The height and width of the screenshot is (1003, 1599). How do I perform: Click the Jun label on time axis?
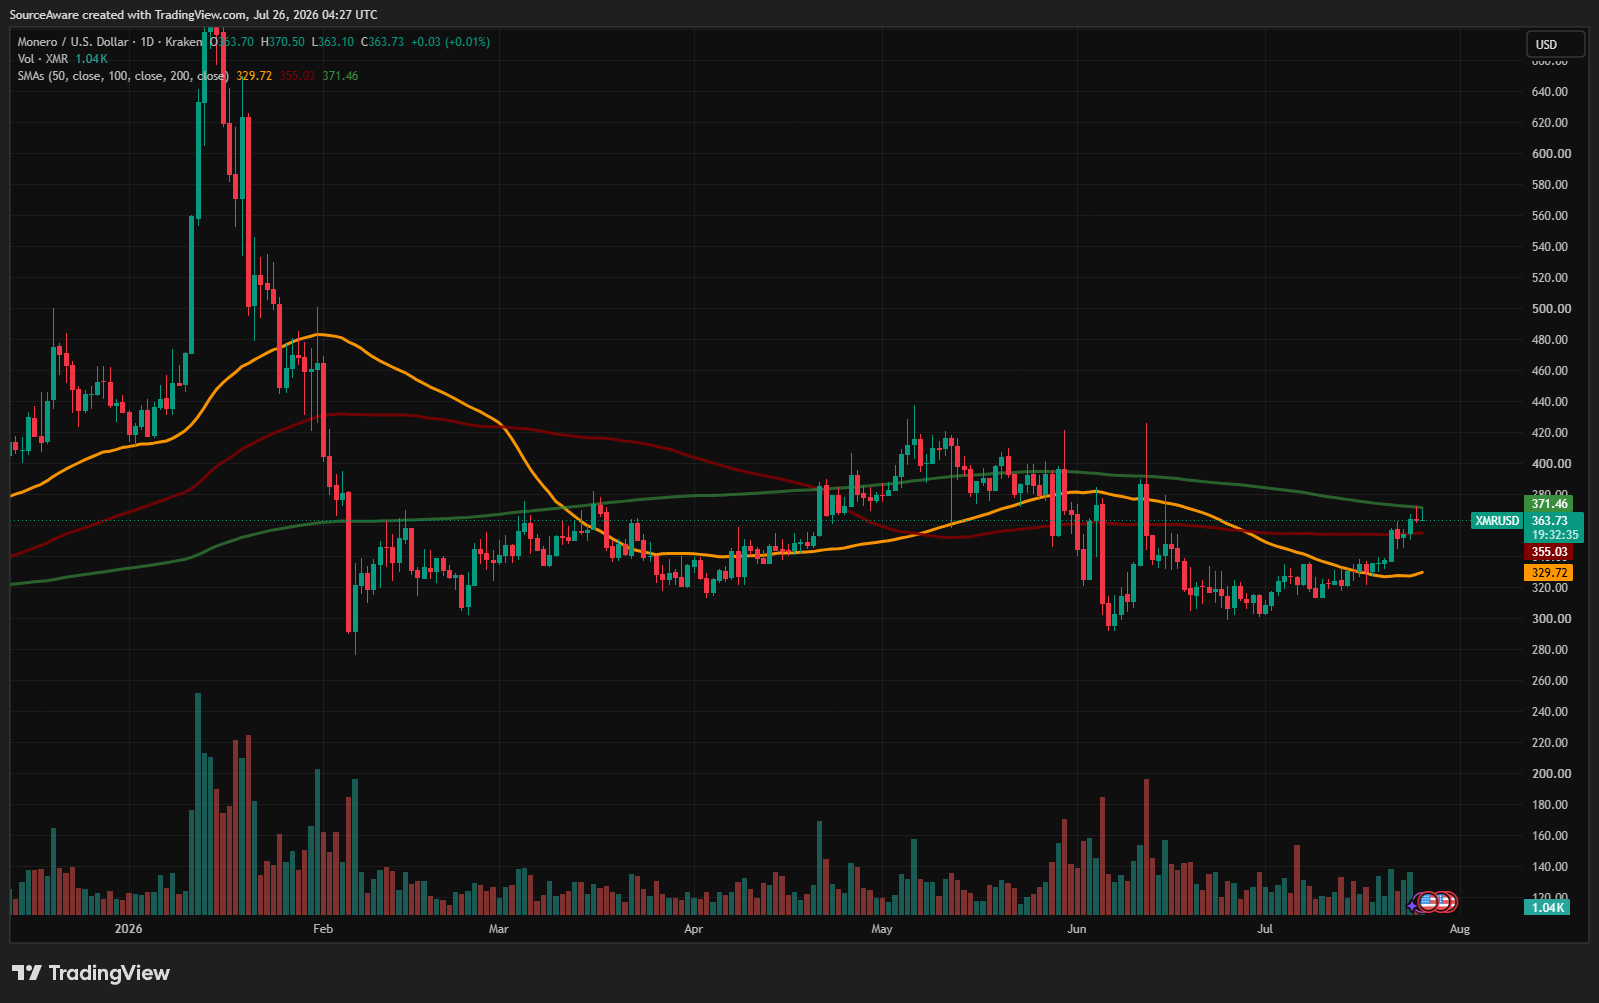(1076, 929)
